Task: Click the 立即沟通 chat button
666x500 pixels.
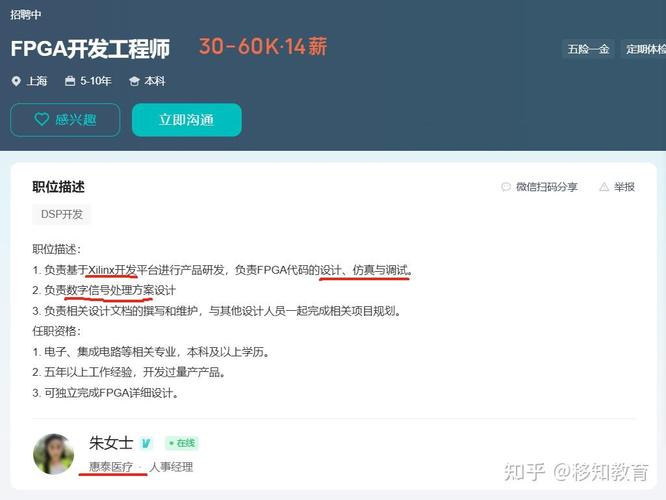Action: pyautogui.click(x=186, y=120)
